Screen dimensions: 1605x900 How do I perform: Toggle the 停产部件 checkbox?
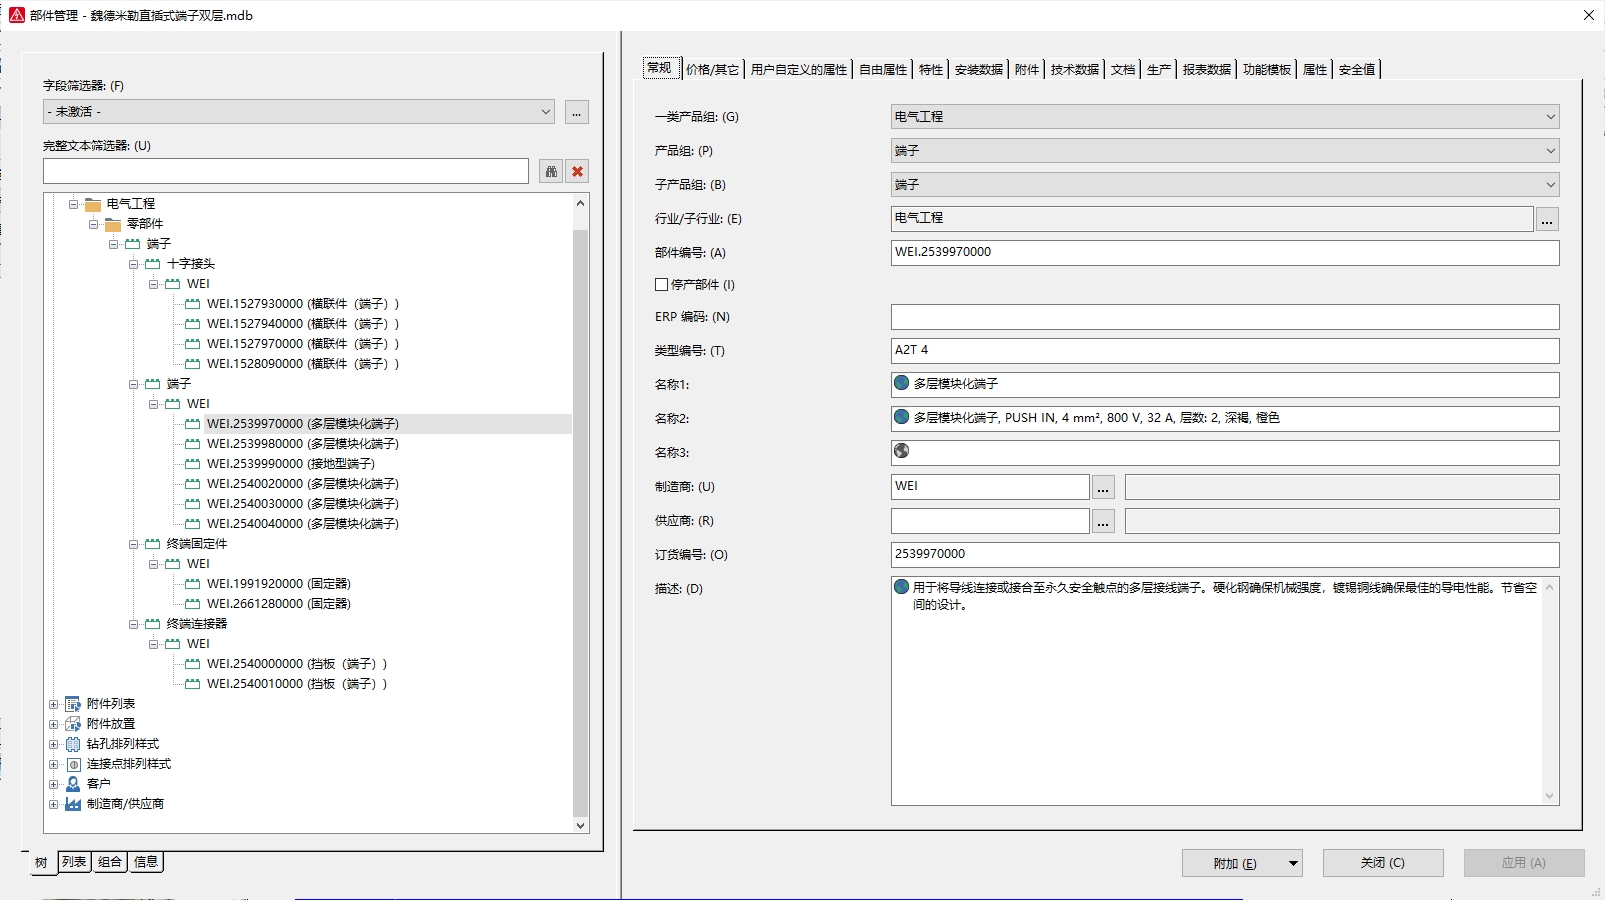point(661,285)
